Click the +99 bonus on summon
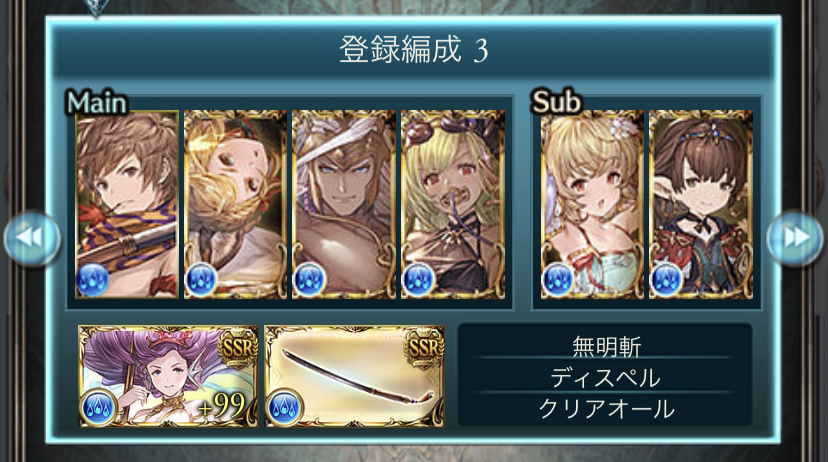 tap(222, 406)
